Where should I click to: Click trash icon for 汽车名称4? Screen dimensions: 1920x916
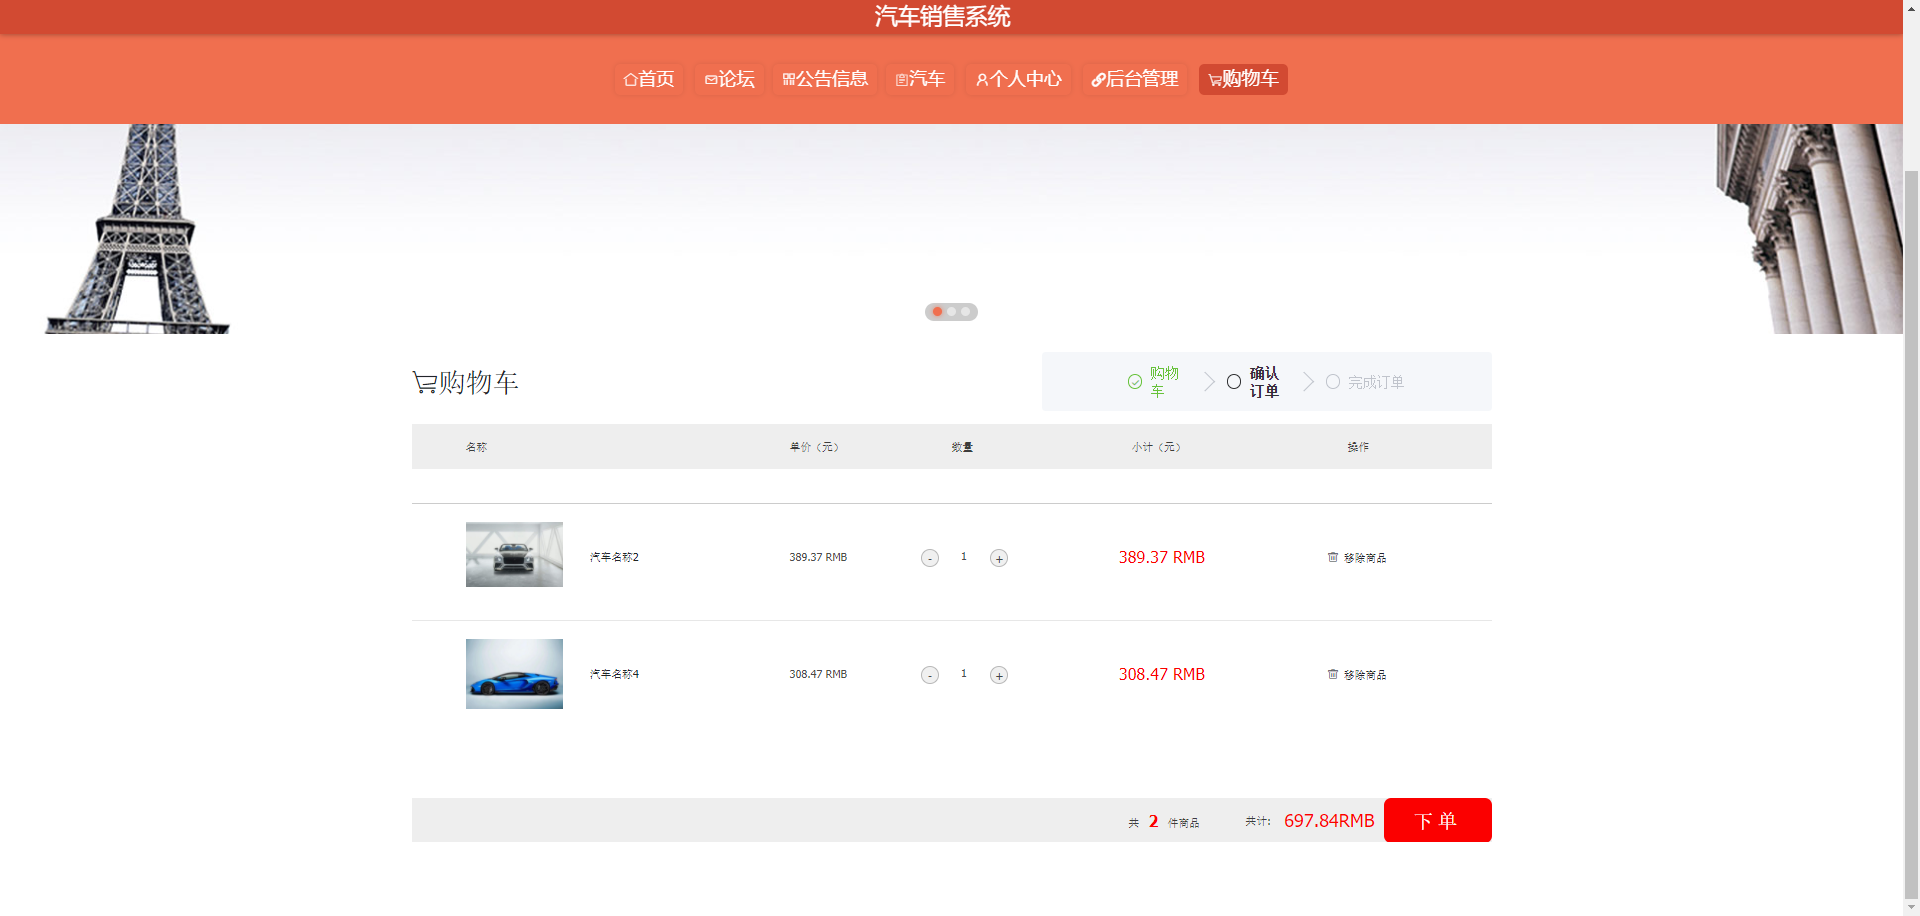pos(1332,674)
